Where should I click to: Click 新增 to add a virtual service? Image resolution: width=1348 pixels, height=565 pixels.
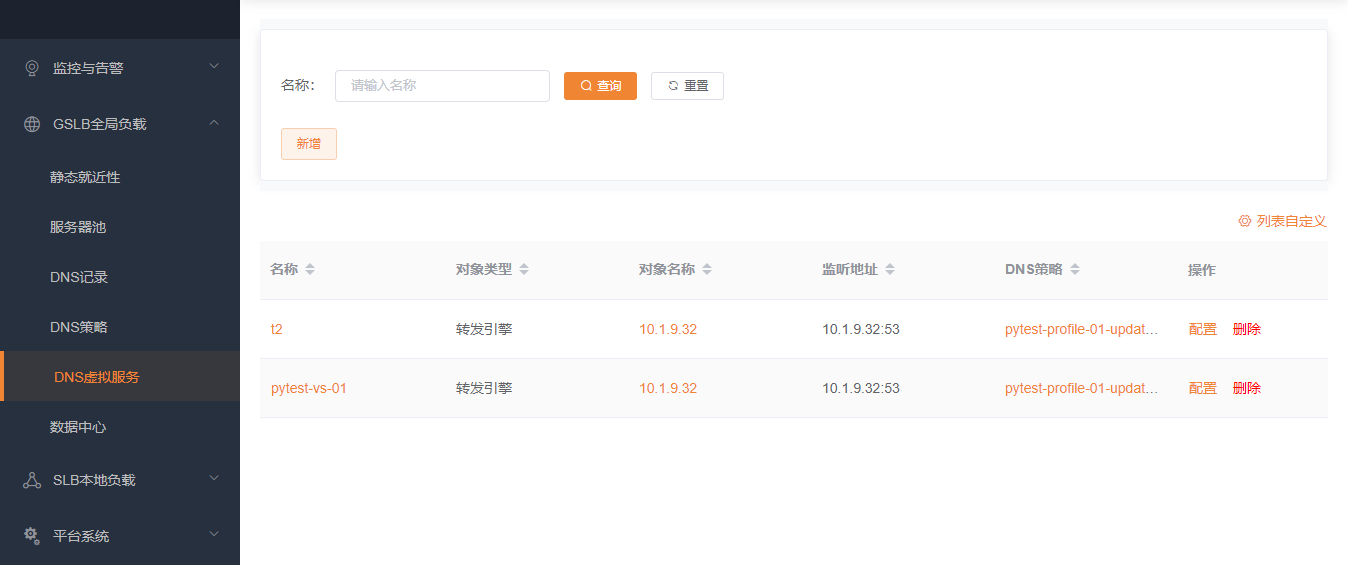[x=308, y=144]
